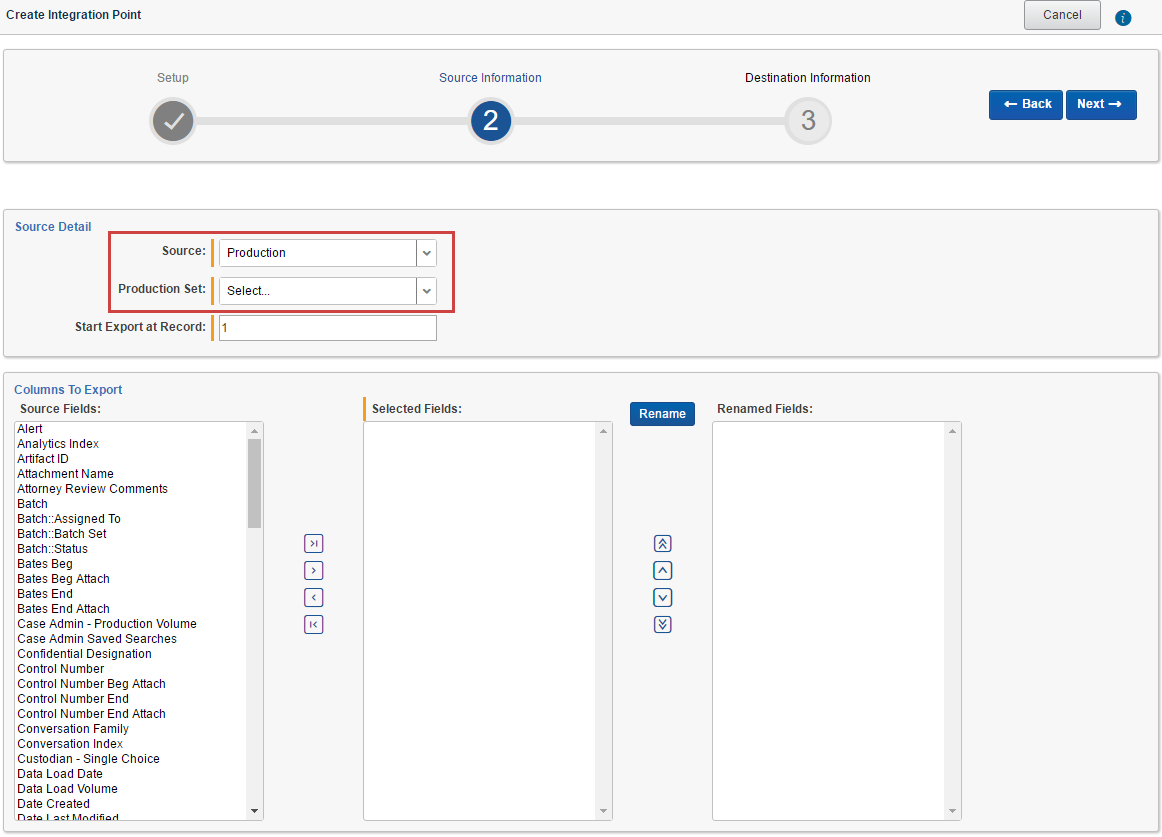Click Selected Fields scrollbar down arrow

603,811
